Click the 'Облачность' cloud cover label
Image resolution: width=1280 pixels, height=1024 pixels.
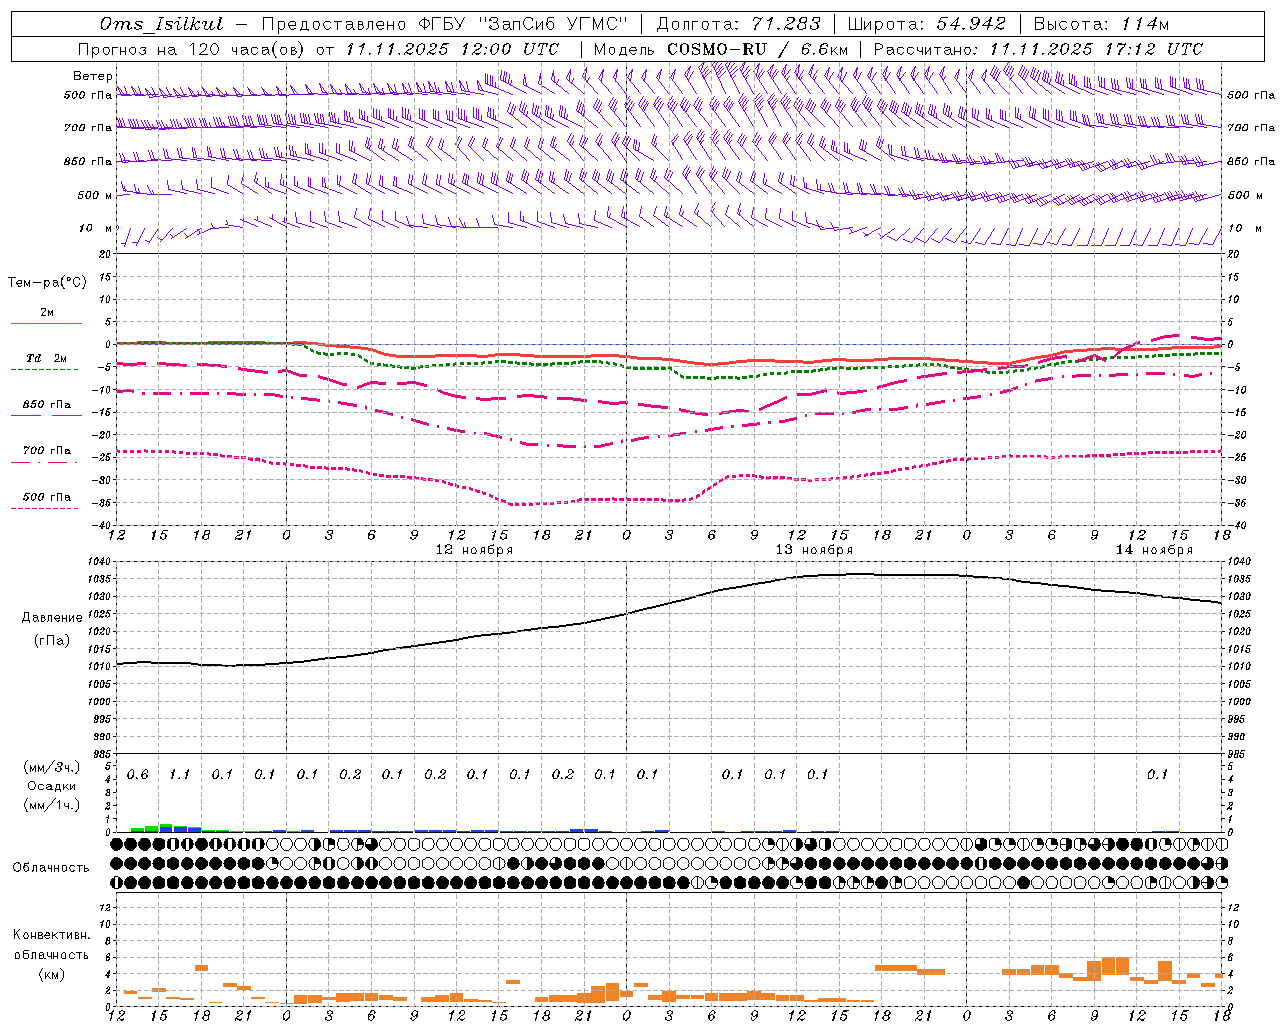click(x=51, y=868)
